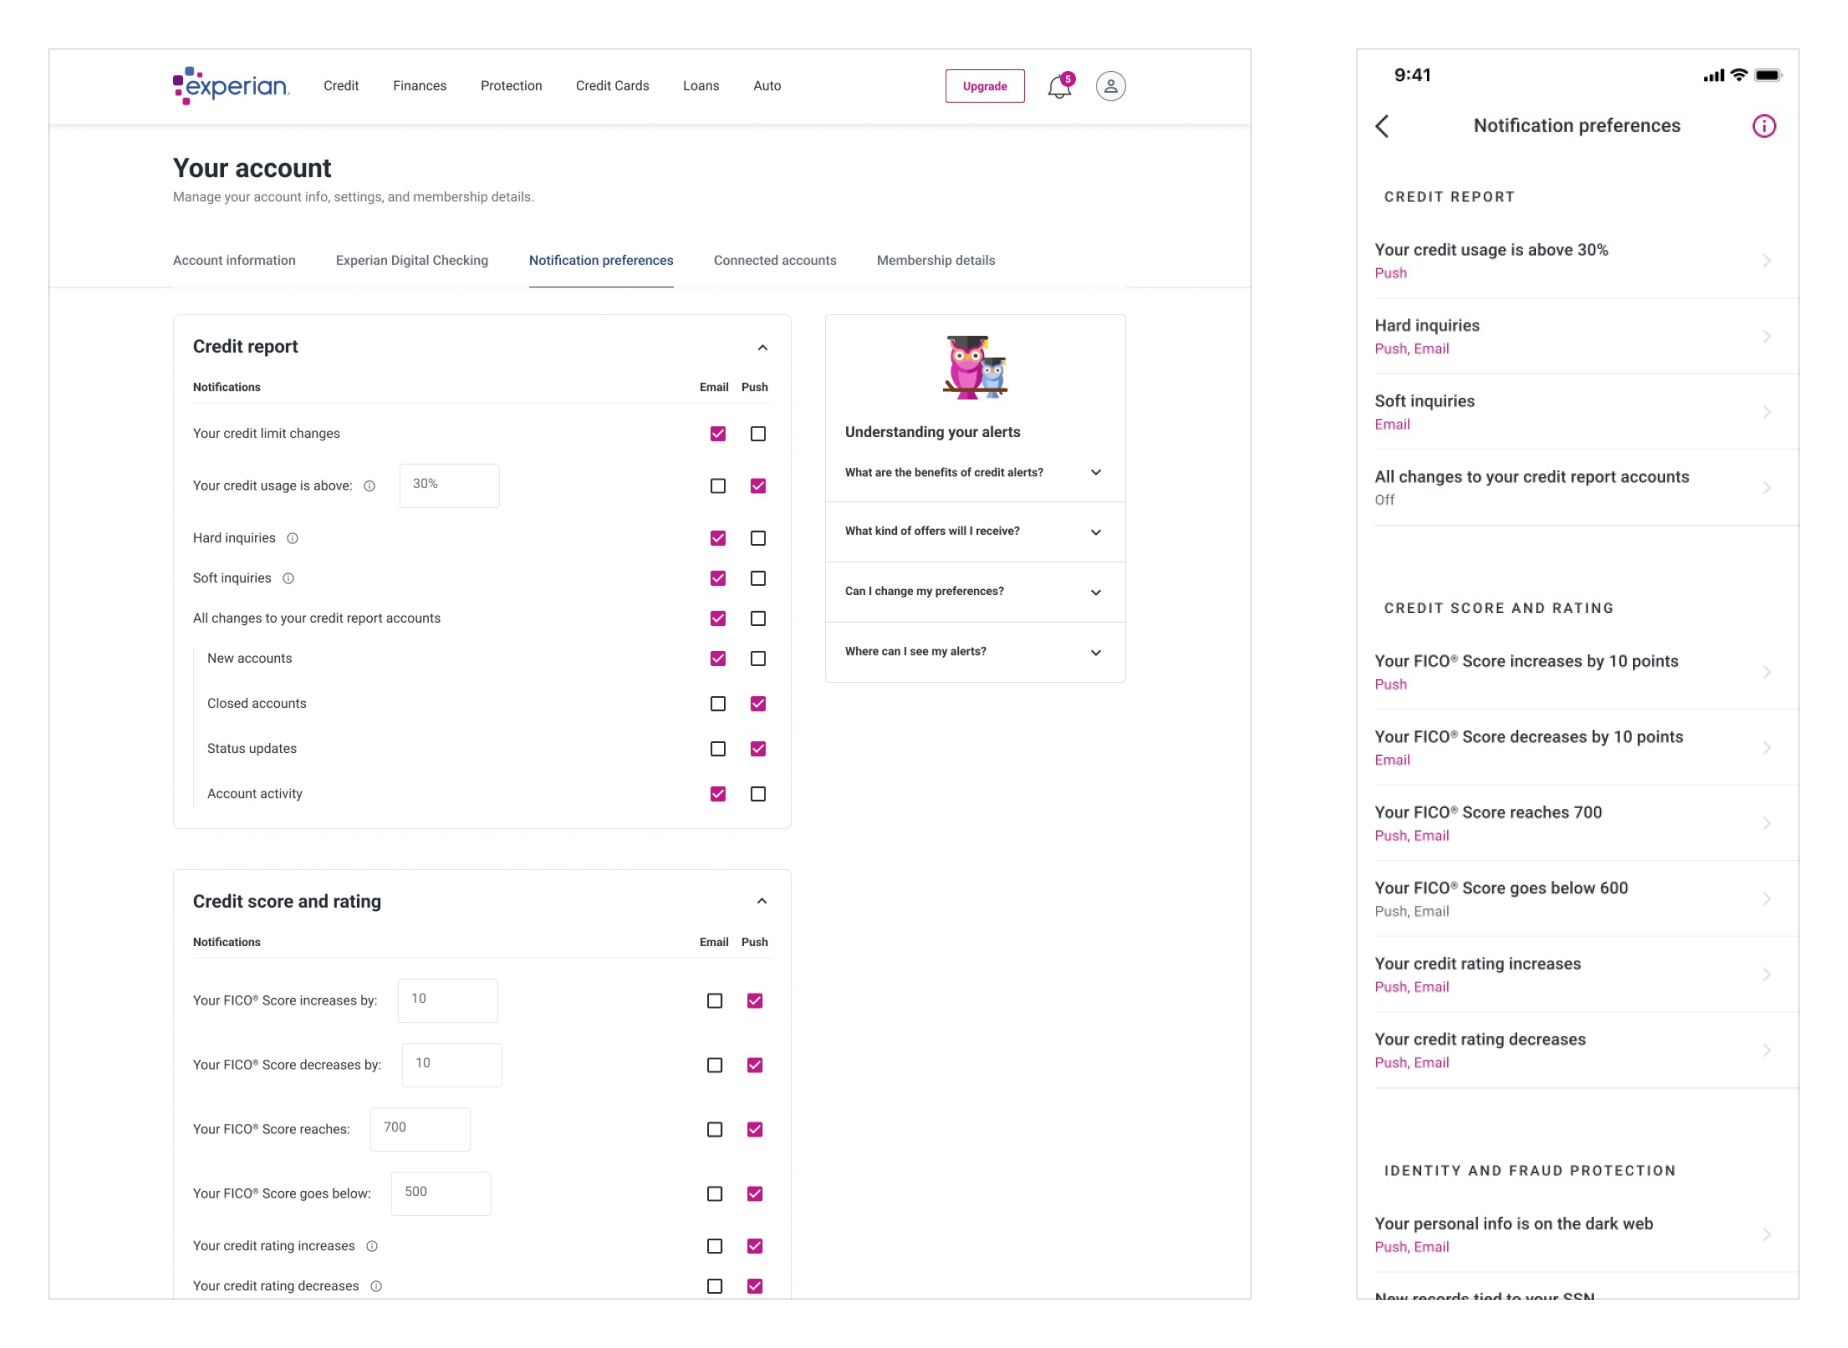Click the Upgrade button
Screen dimensions: 1848x1348
pyautogui.click(x=985, y=86)
